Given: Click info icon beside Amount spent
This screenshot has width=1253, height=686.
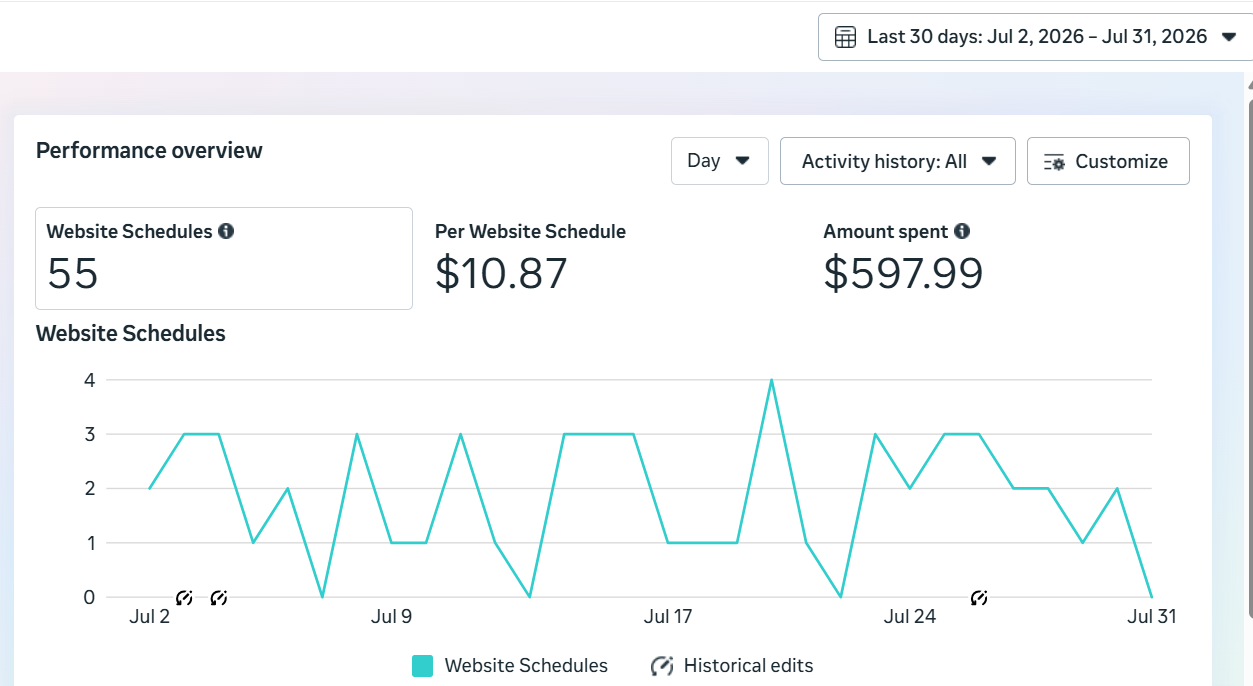Looking at the screenshot, I should (962, 231).
